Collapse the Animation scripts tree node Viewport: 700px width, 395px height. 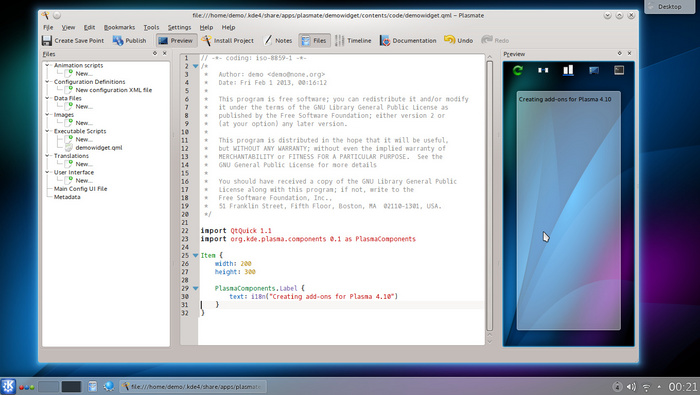[x=47, y=65]
